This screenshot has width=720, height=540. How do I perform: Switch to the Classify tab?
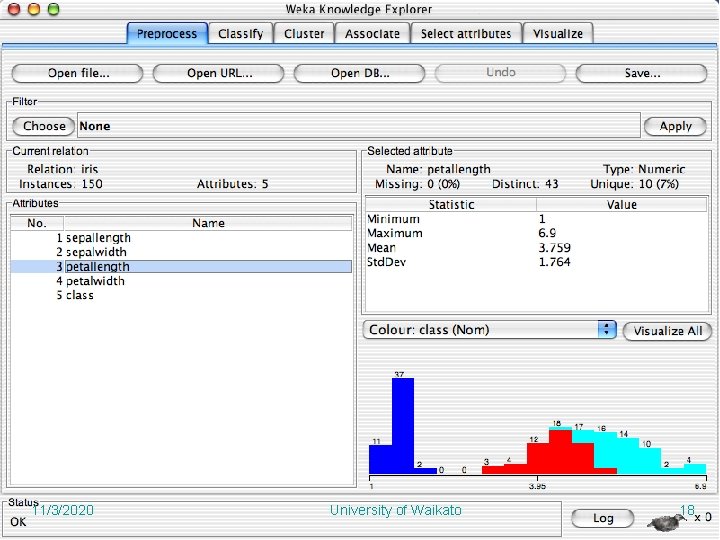(x=241, y=34)
